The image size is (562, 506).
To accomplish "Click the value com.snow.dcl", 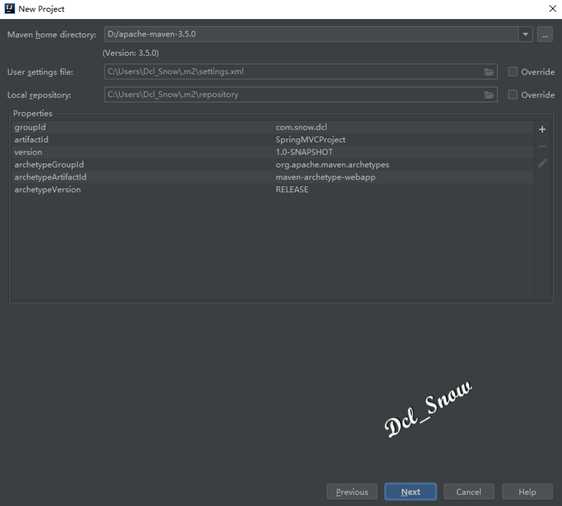I will [x=301, y=128].
